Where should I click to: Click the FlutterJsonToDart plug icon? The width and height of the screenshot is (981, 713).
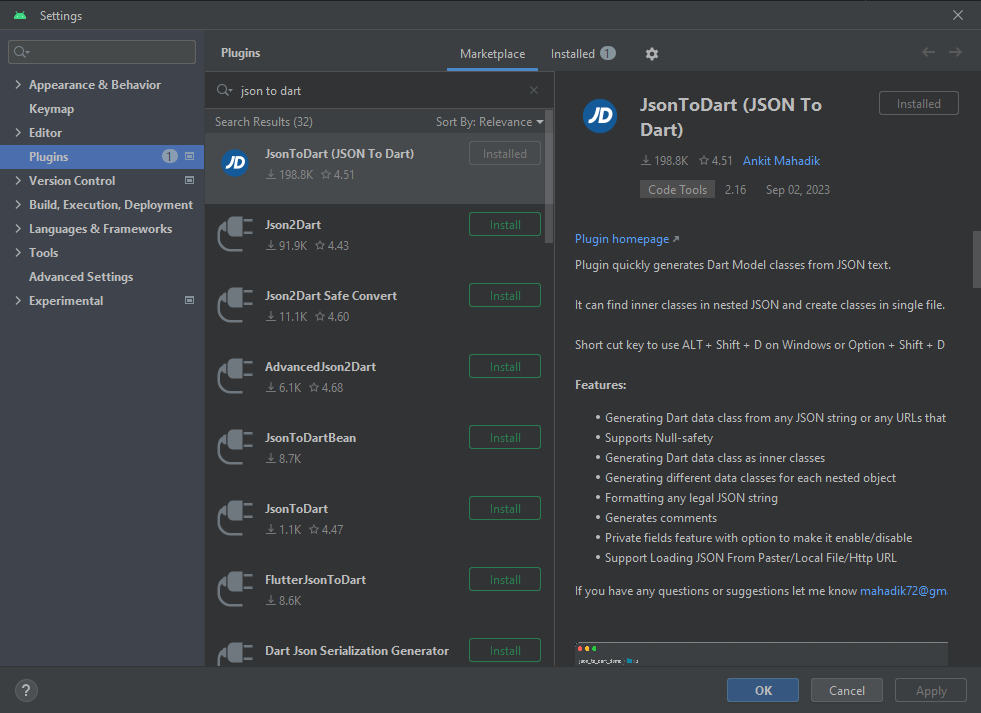click(235, 589)
